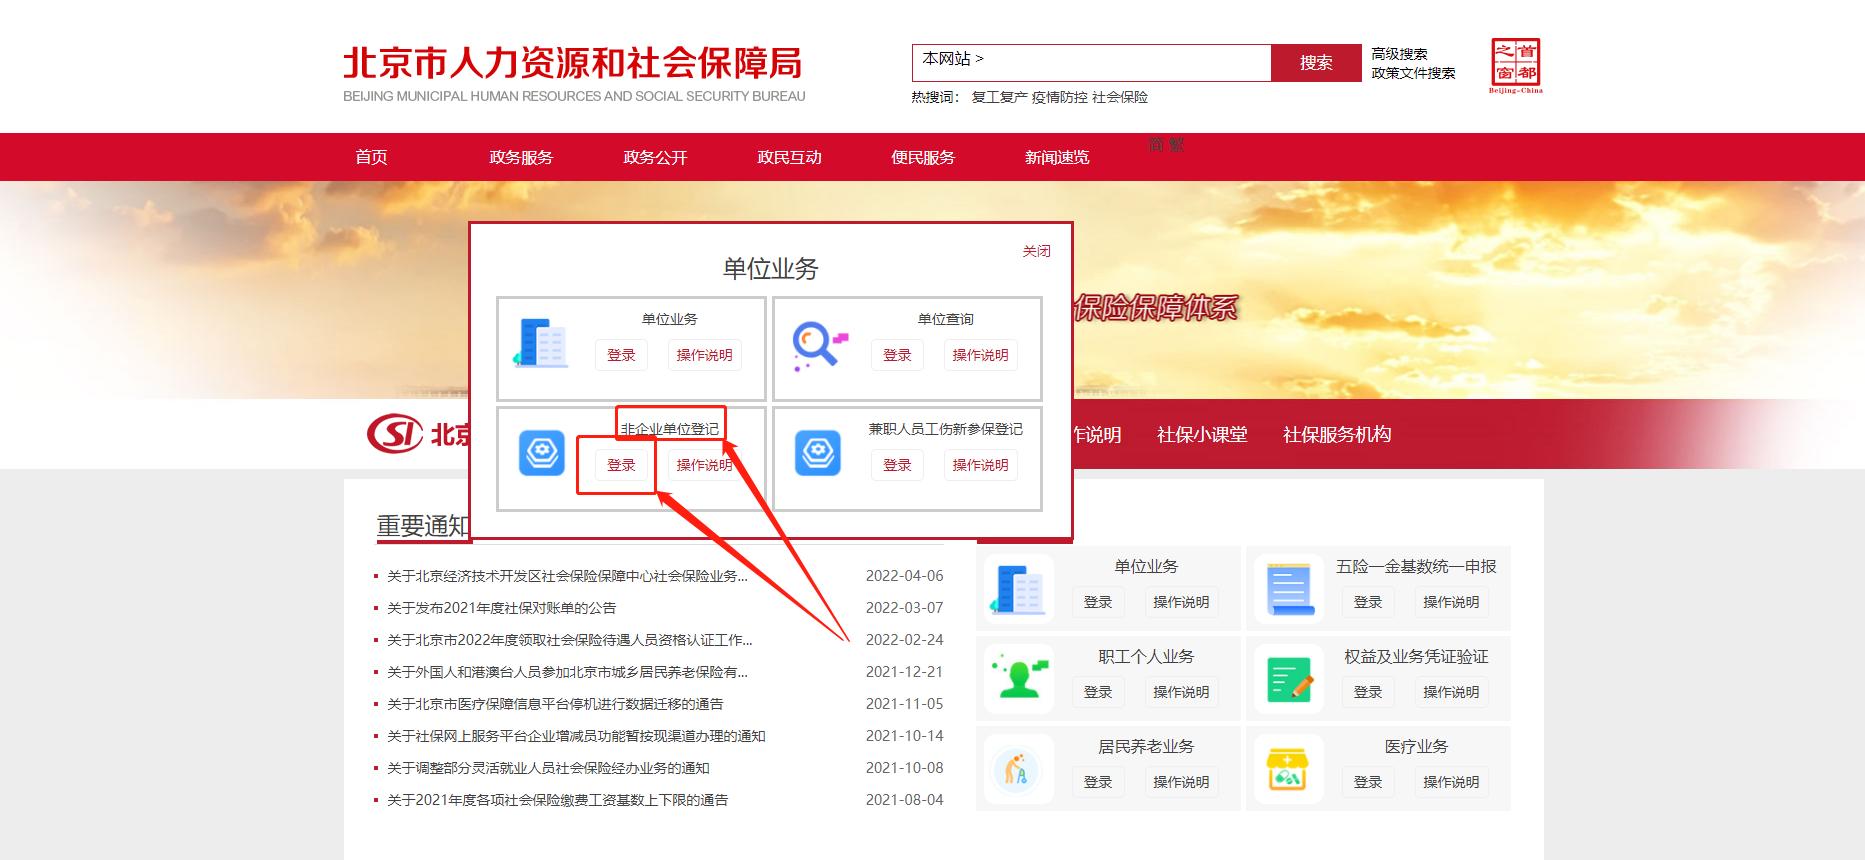Screen dimensions: 1865x860
Task: Click 登录 for 职工个人业务
Action: click(1098, 692)
